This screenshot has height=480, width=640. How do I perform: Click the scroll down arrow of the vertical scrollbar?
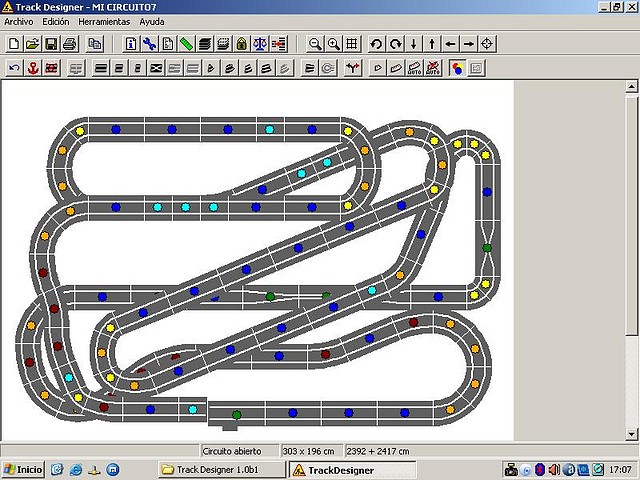tap(631, 434)
